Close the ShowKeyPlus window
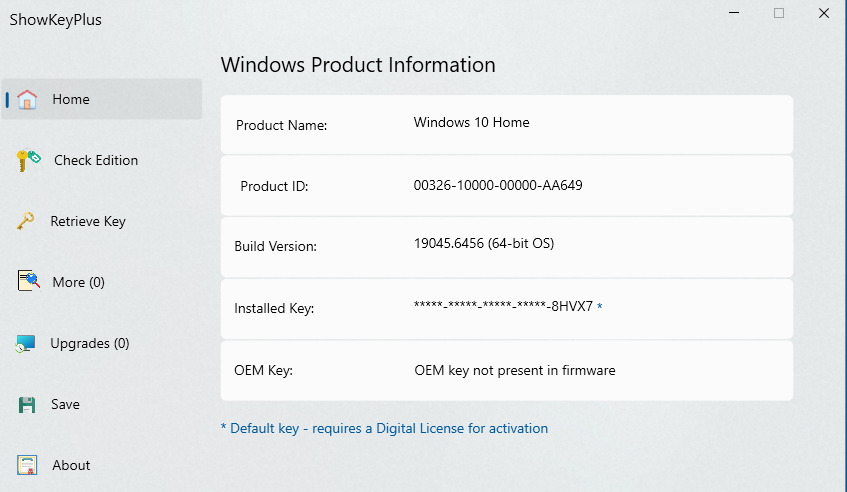This screenshot has height=492, width=847. click(x=824, y=13)
